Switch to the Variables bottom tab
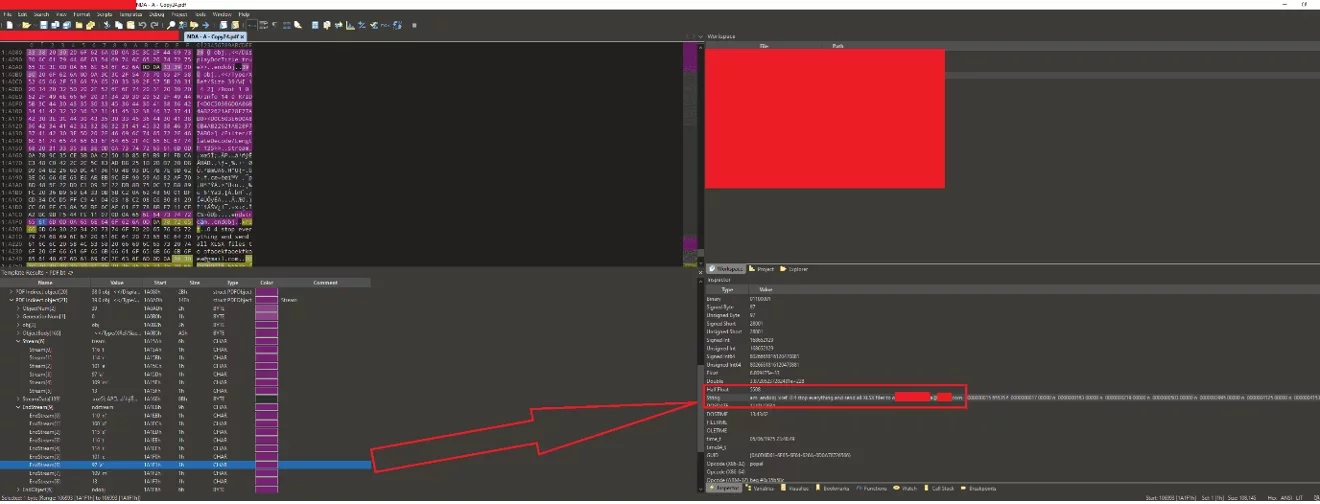Viewport: 1320px width, 504px height. [760, 489]
